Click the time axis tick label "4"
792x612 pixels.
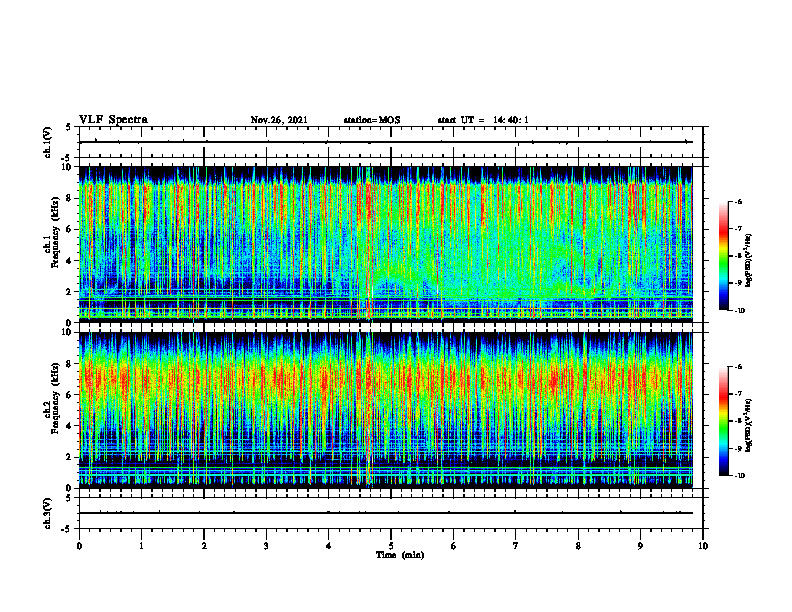tap(329, 546)
